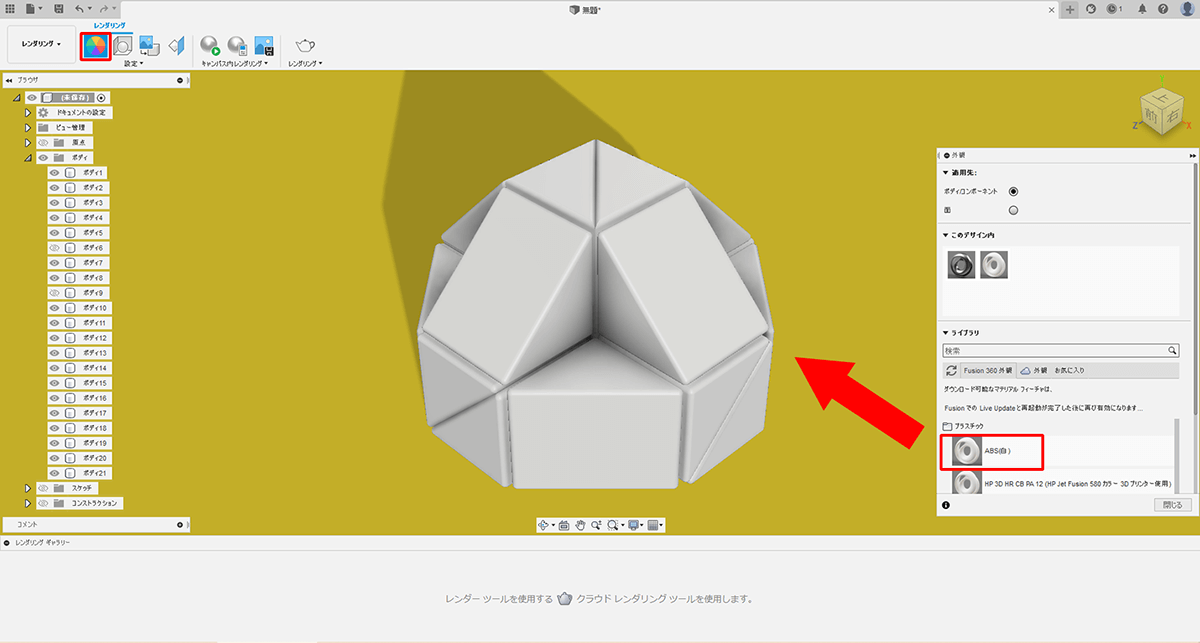This screenshot has width=1200, height=643.
Task: Open Scene Settings in the render toolbar
Action: pos(123,45)
